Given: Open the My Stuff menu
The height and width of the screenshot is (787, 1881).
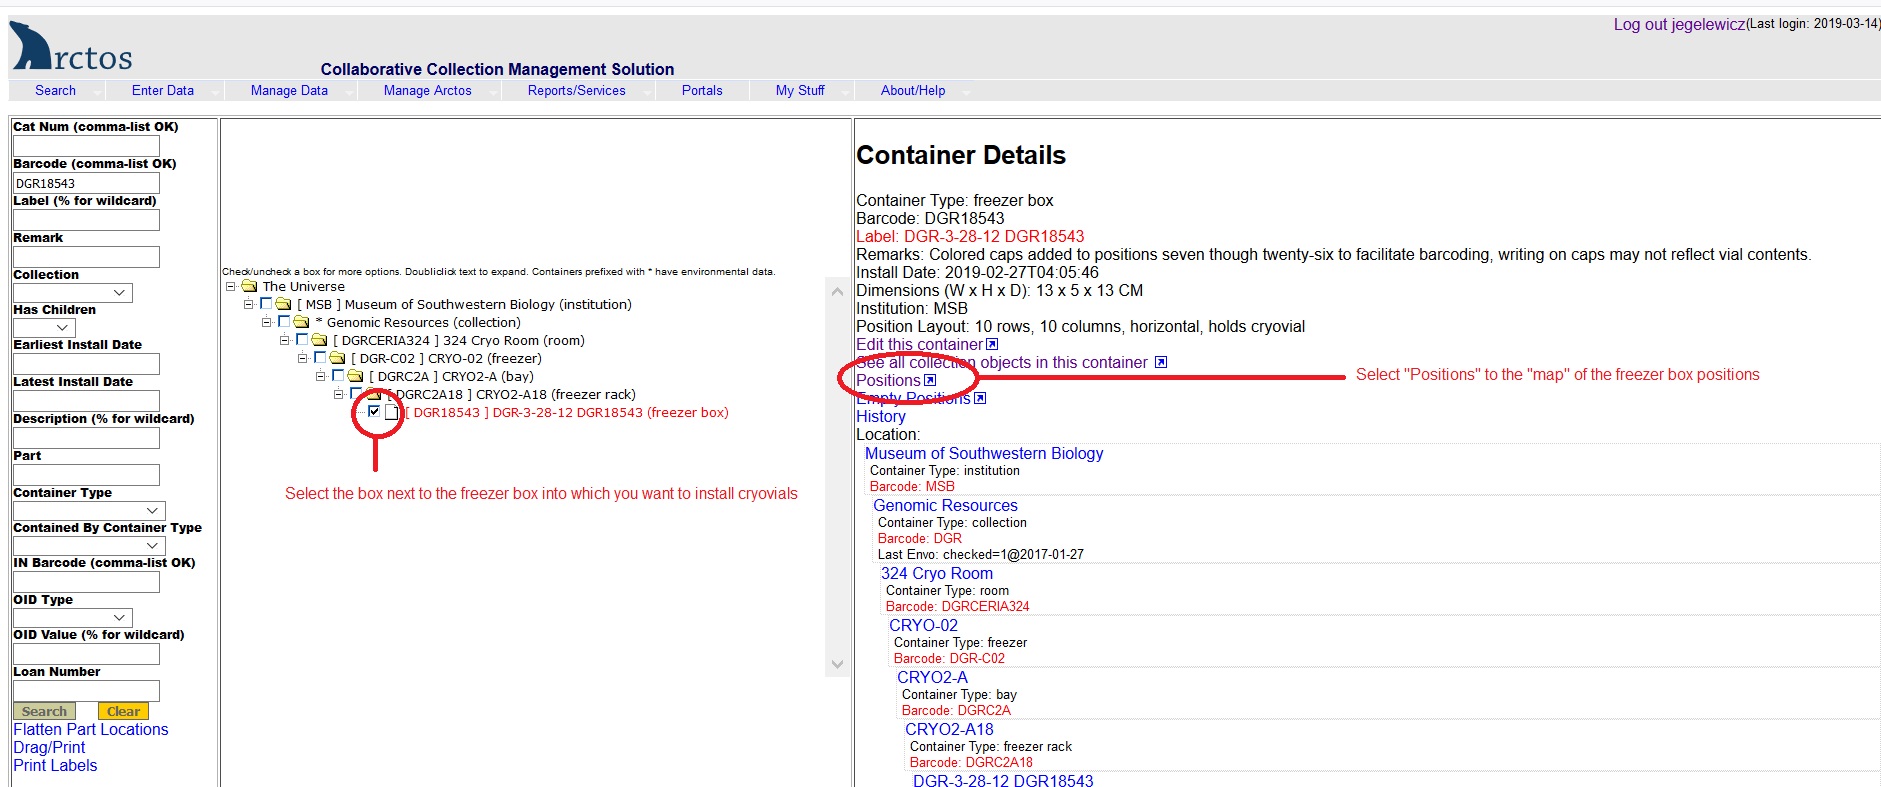Looking at the screenshot, I should [x=800, y=90].
